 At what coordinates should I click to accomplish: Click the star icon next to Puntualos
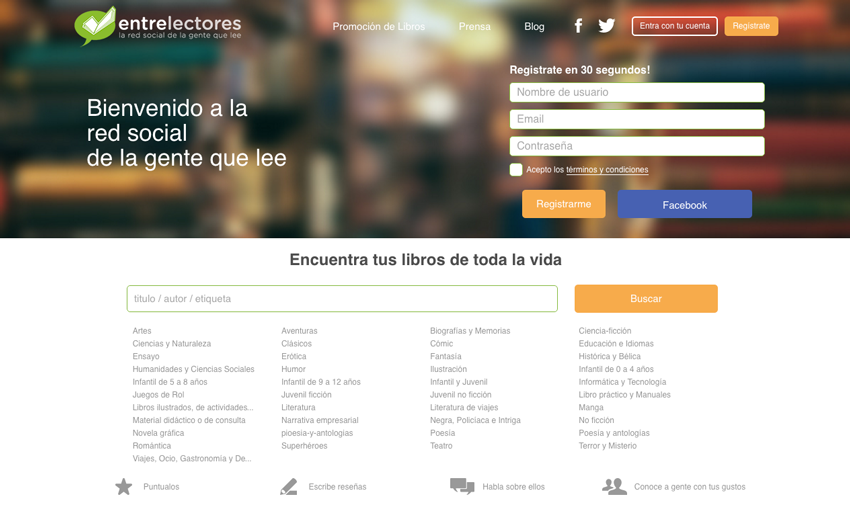click(x=124, y=486)
